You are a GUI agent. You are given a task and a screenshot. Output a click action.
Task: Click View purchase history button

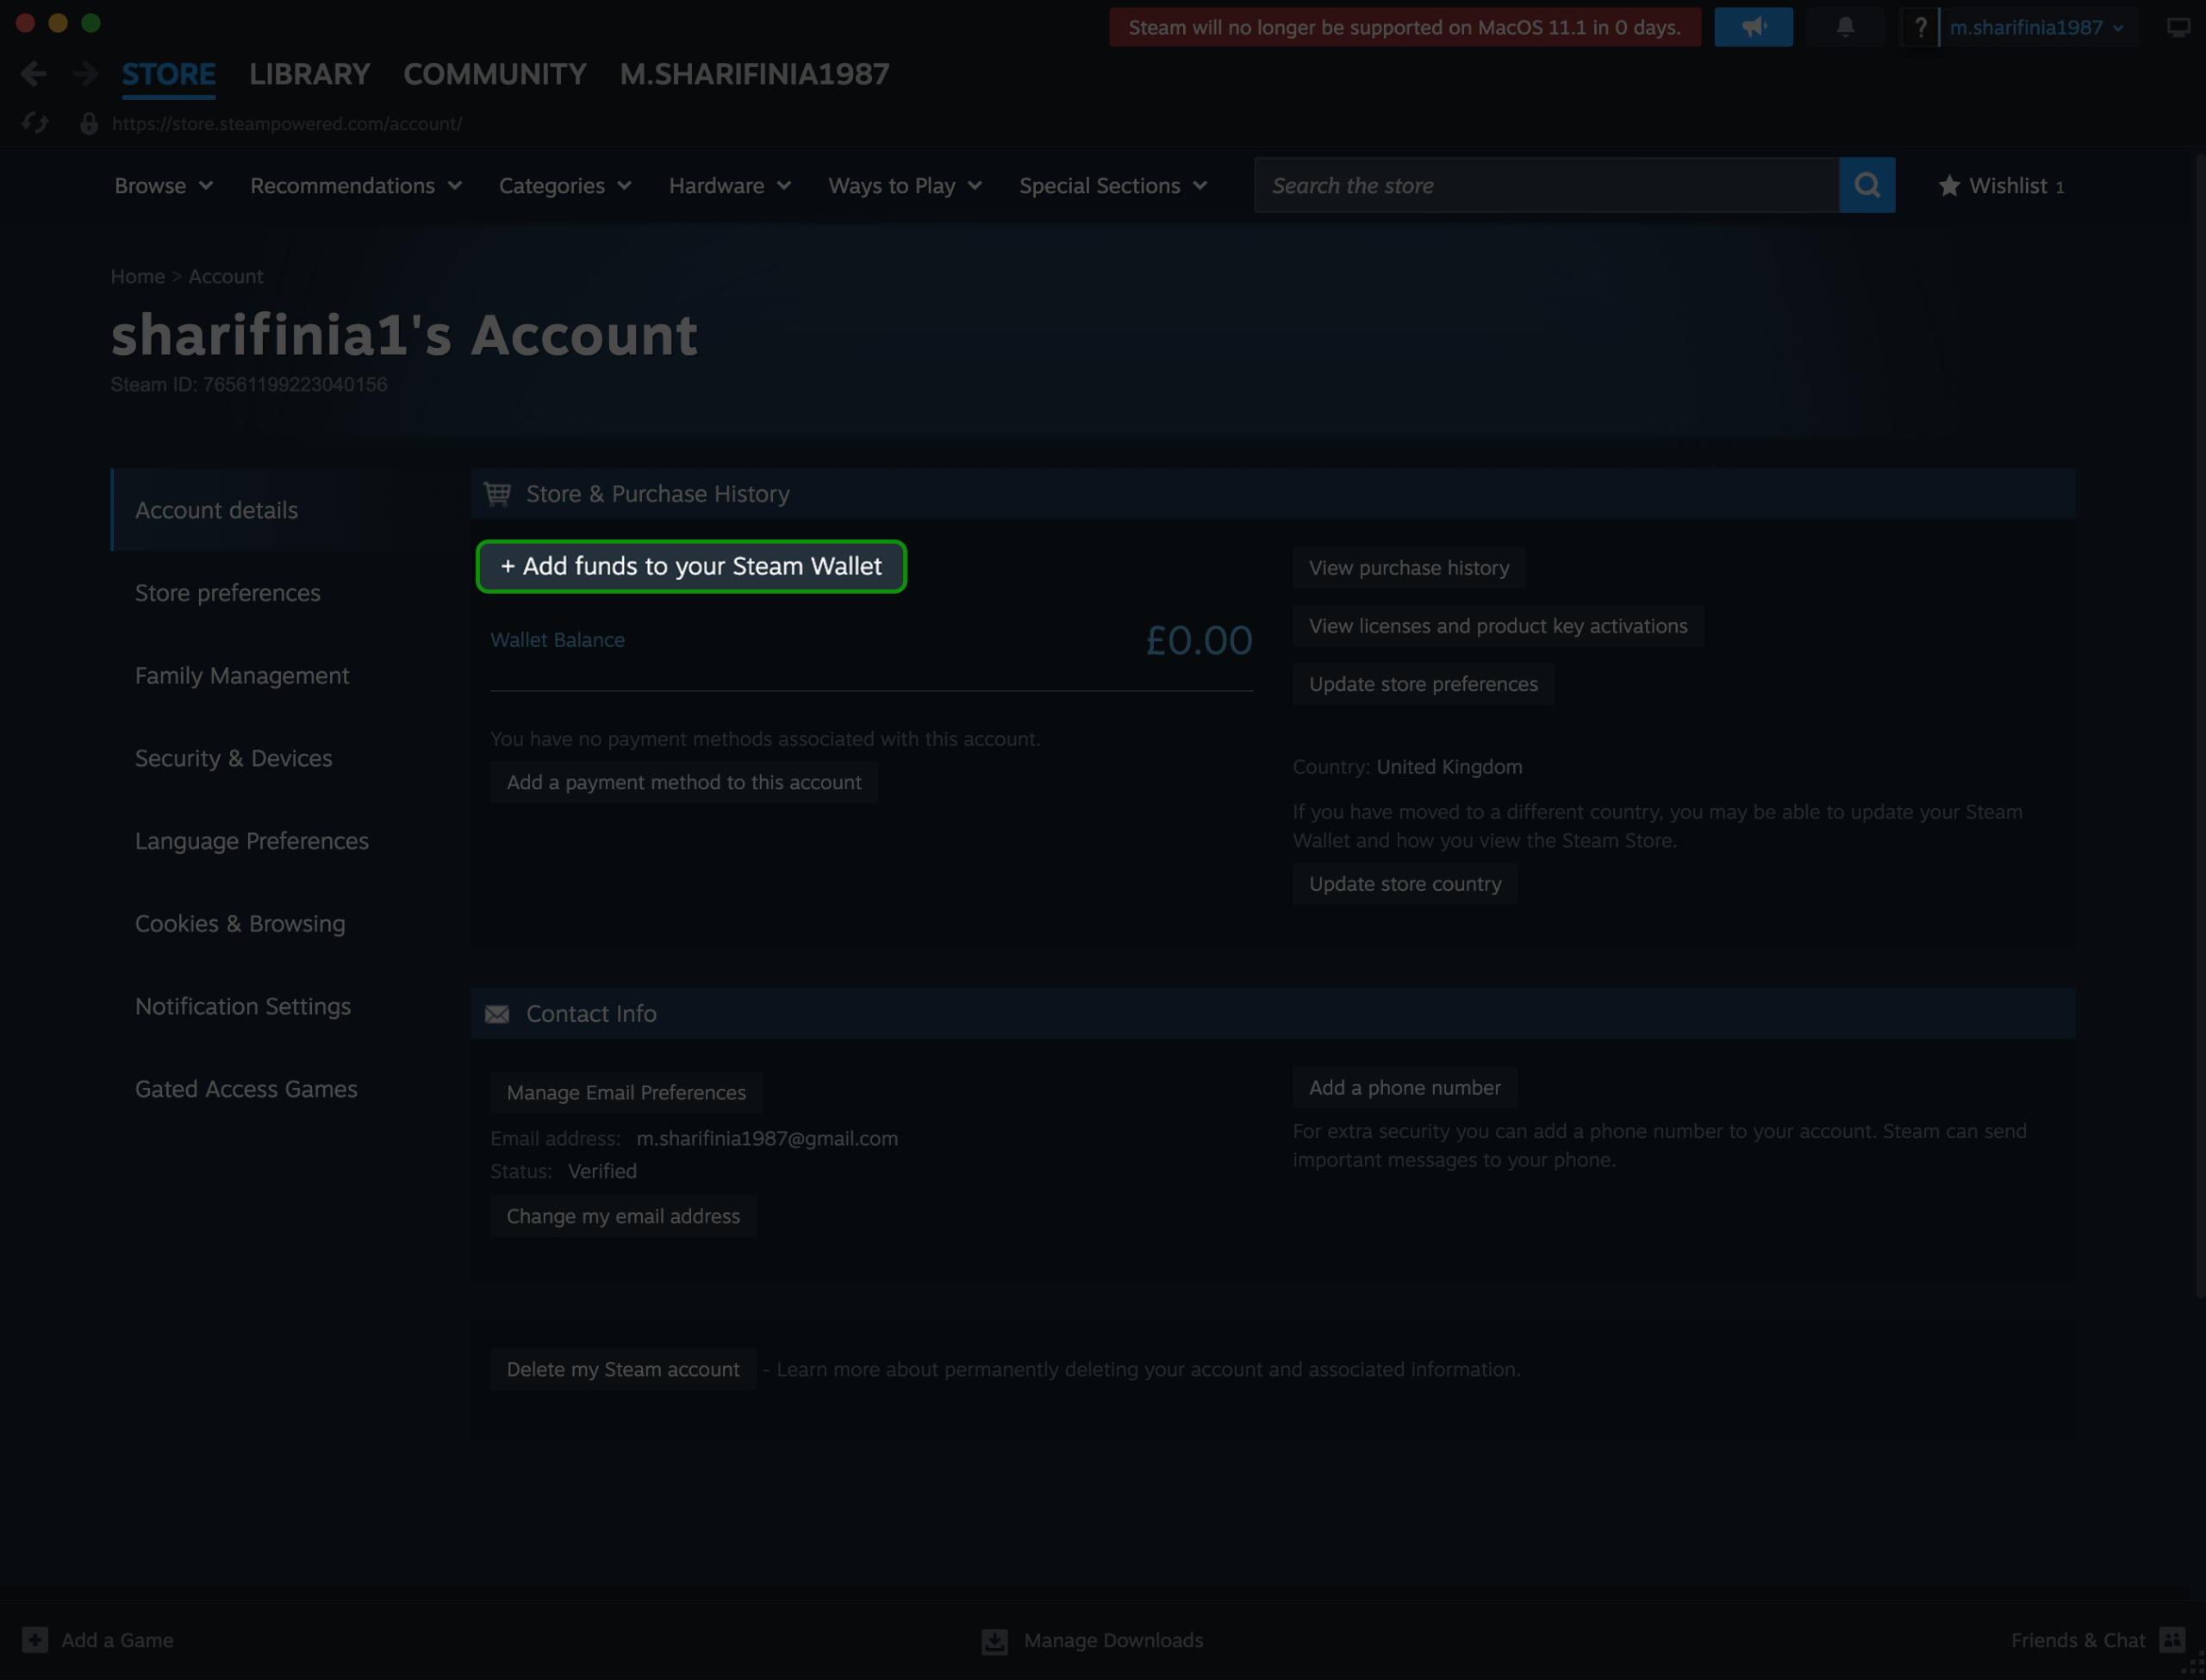click(x=1408, y=567)
